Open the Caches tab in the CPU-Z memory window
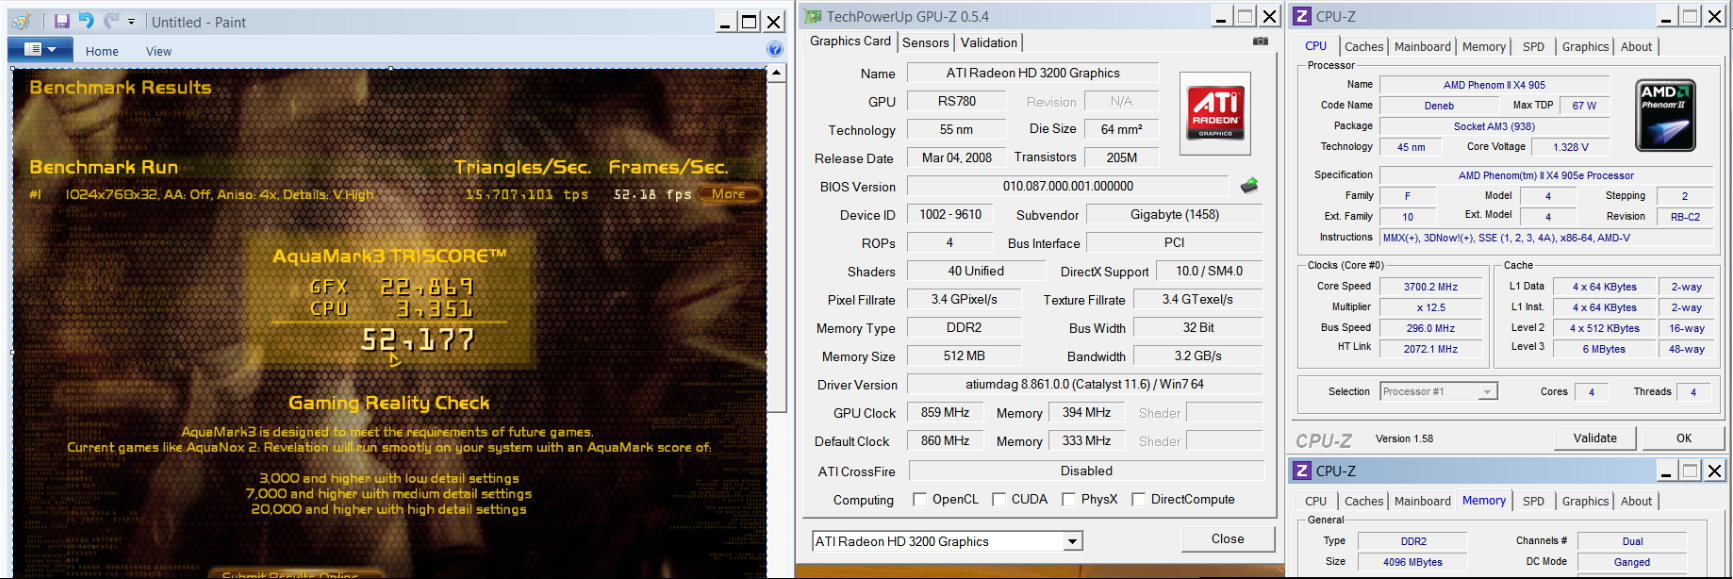The width and height of the screenshot is (1733, 579). pyautogui.click(x=1364, y=502)
